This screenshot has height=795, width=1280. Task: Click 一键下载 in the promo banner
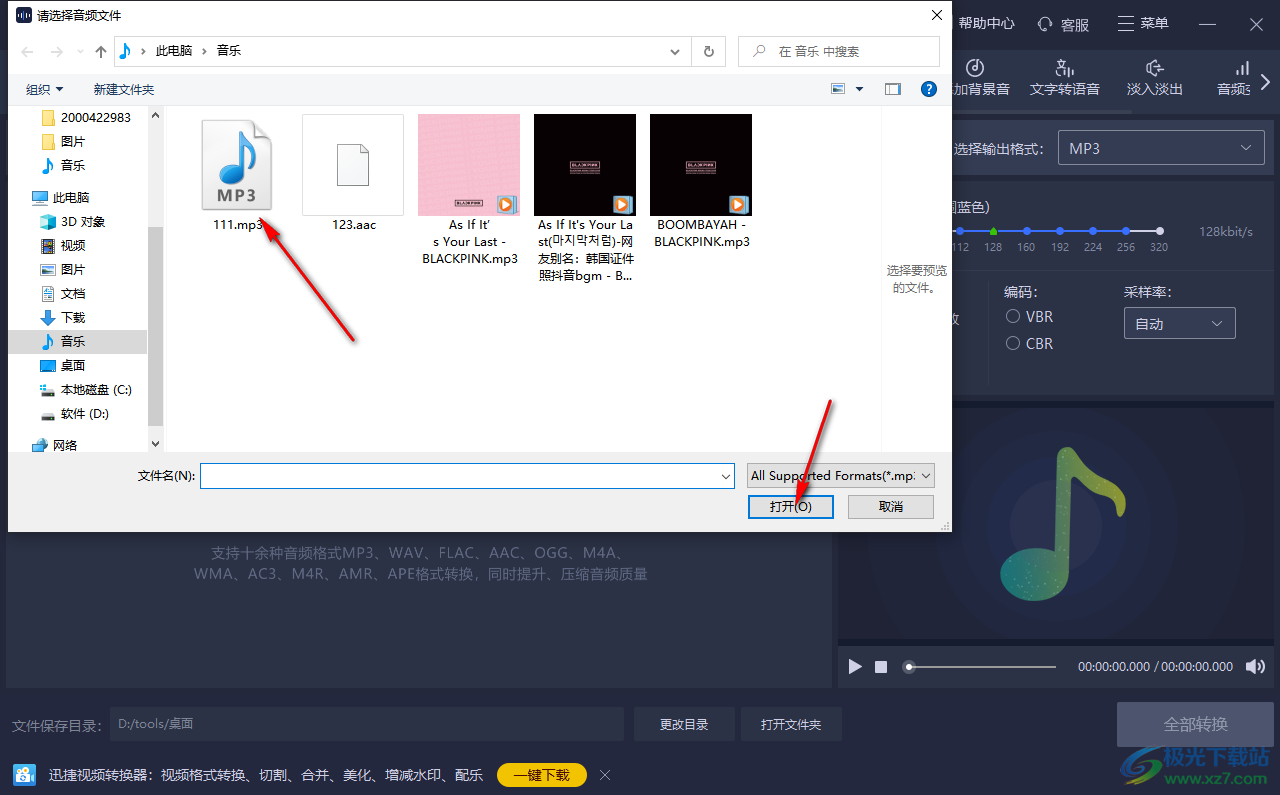[x=542, y=775]
